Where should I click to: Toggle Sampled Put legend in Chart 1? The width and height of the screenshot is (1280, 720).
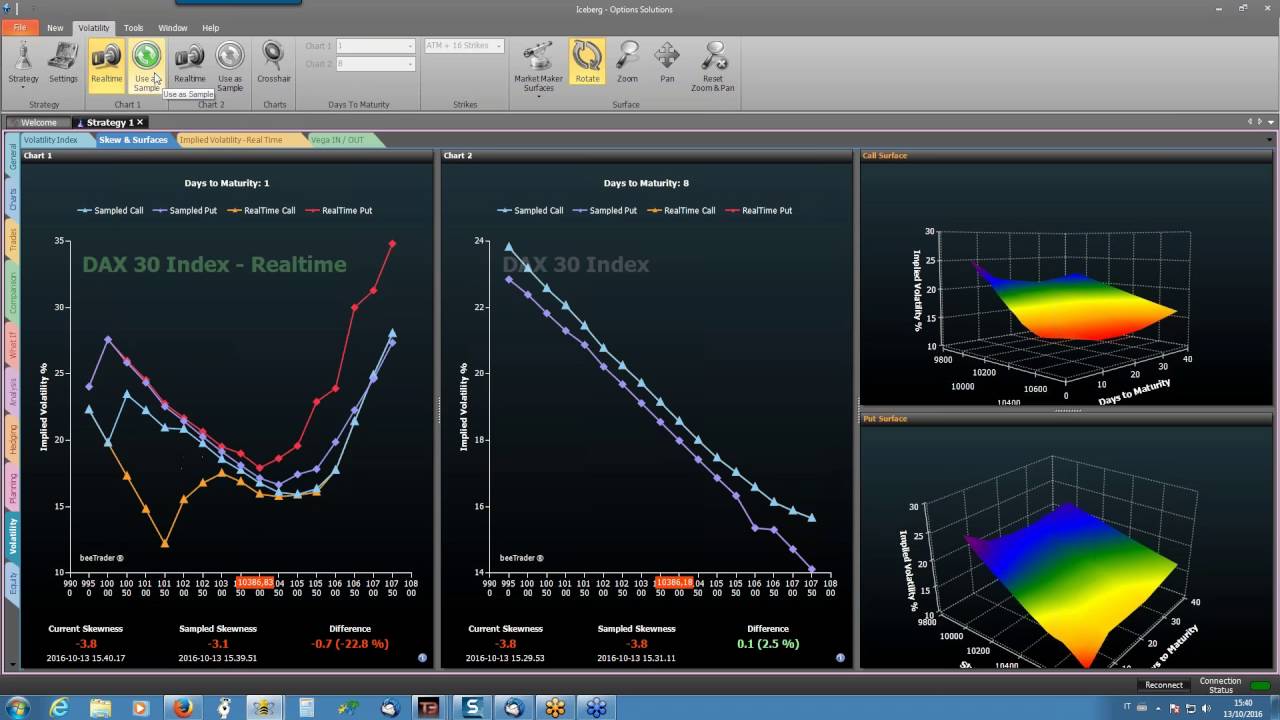[186, 211]
